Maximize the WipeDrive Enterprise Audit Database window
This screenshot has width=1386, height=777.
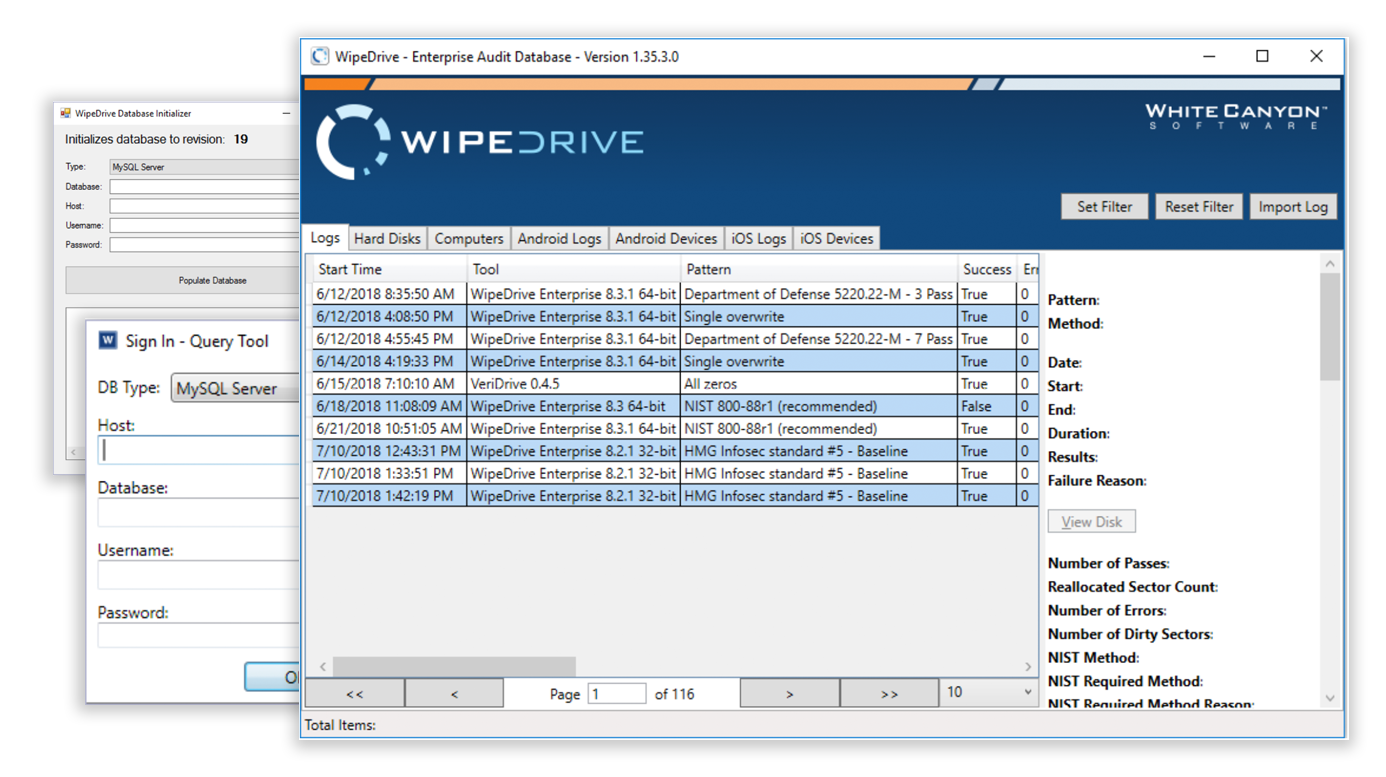coord(1262,56)
